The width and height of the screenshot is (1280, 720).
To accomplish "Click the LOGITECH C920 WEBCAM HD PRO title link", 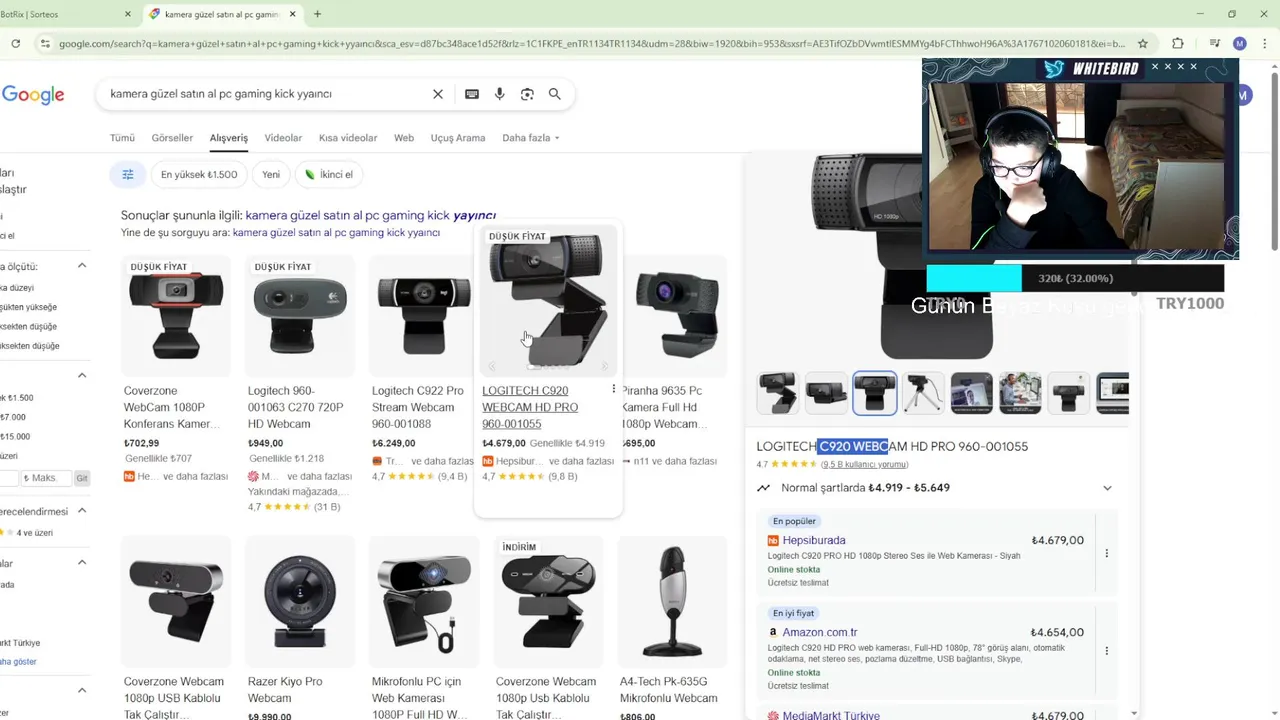I will coord(530,407).
